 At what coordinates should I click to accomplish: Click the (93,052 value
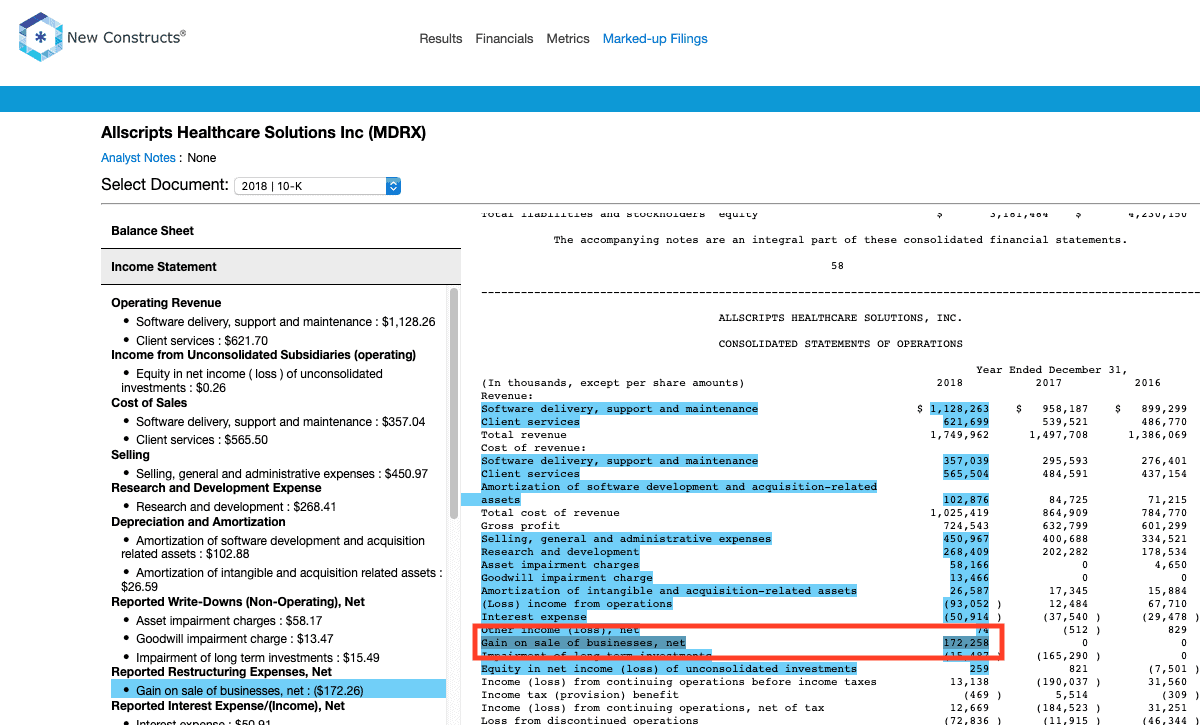click(966, 604)
